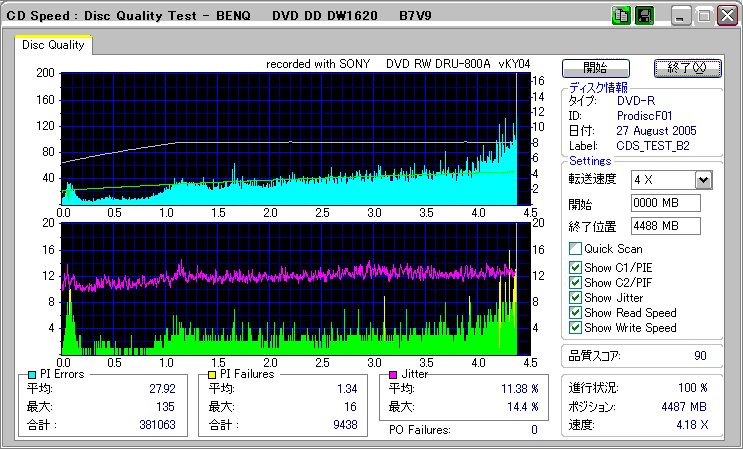Start the scan with the 開始 button
The image size is (743, 449).
point(596,68)
